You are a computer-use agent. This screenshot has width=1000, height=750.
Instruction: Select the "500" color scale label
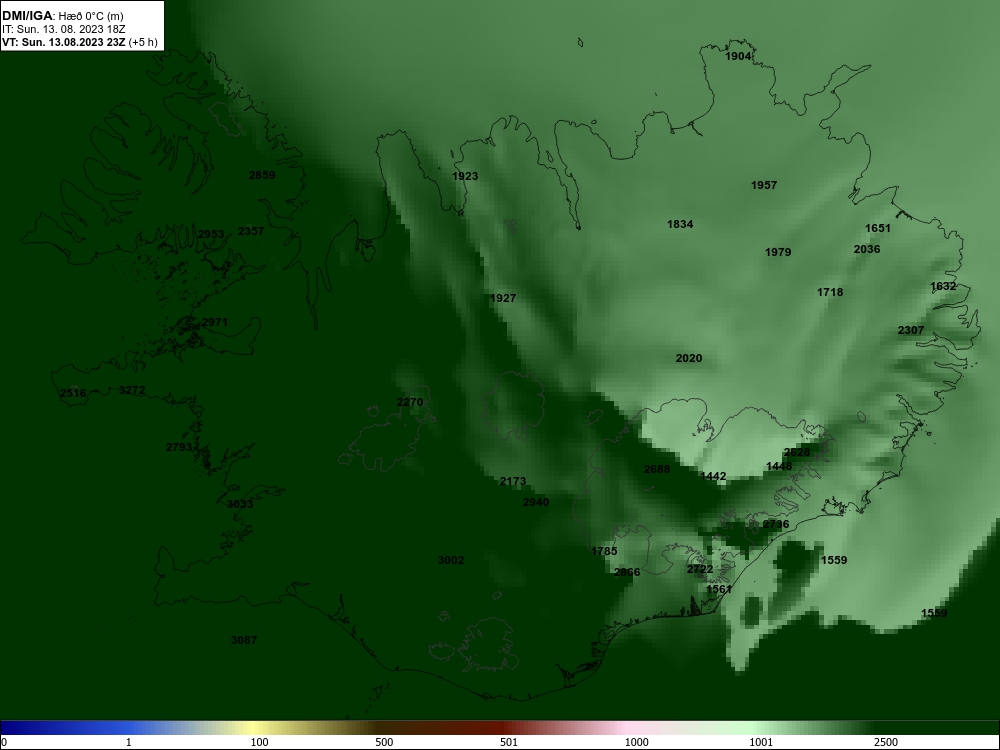click(384, 742)
